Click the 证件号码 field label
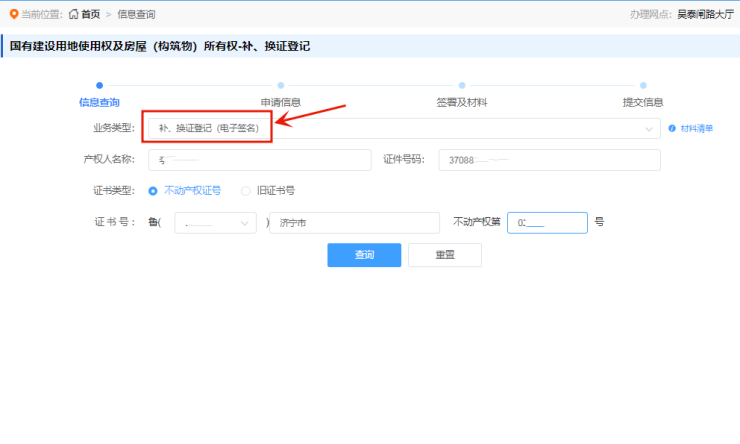 404,159
